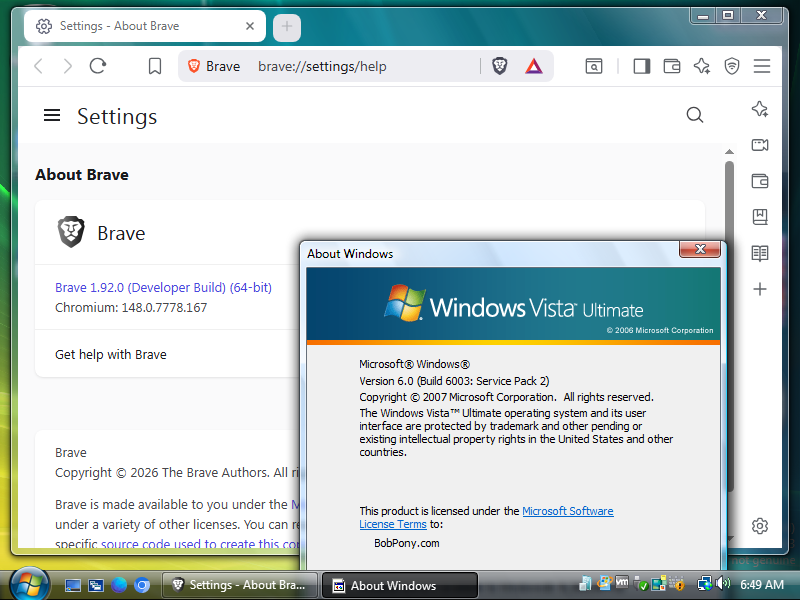
Task: Open the Brave main hamburger menu
Action: (762, 66)
